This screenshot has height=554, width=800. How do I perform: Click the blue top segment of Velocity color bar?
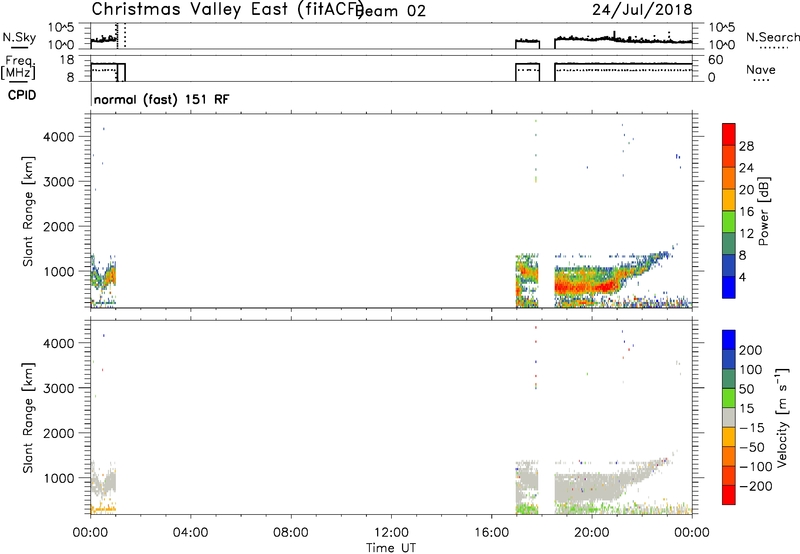point(729,340)
